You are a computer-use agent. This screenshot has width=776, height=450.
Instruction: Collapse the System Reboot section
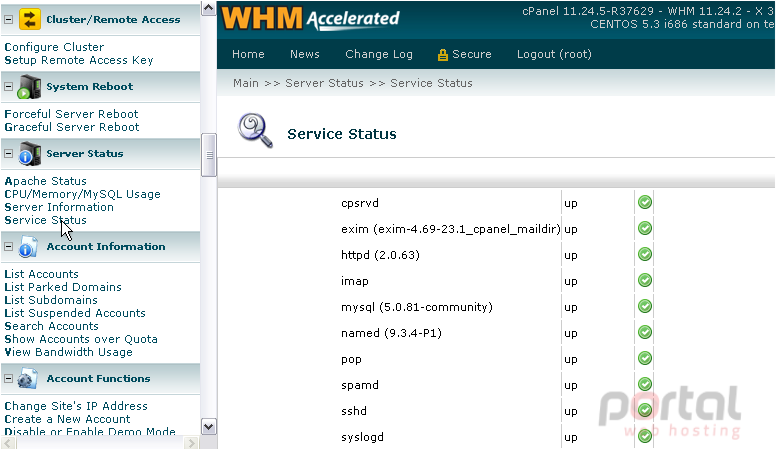(x=8, y=86)
